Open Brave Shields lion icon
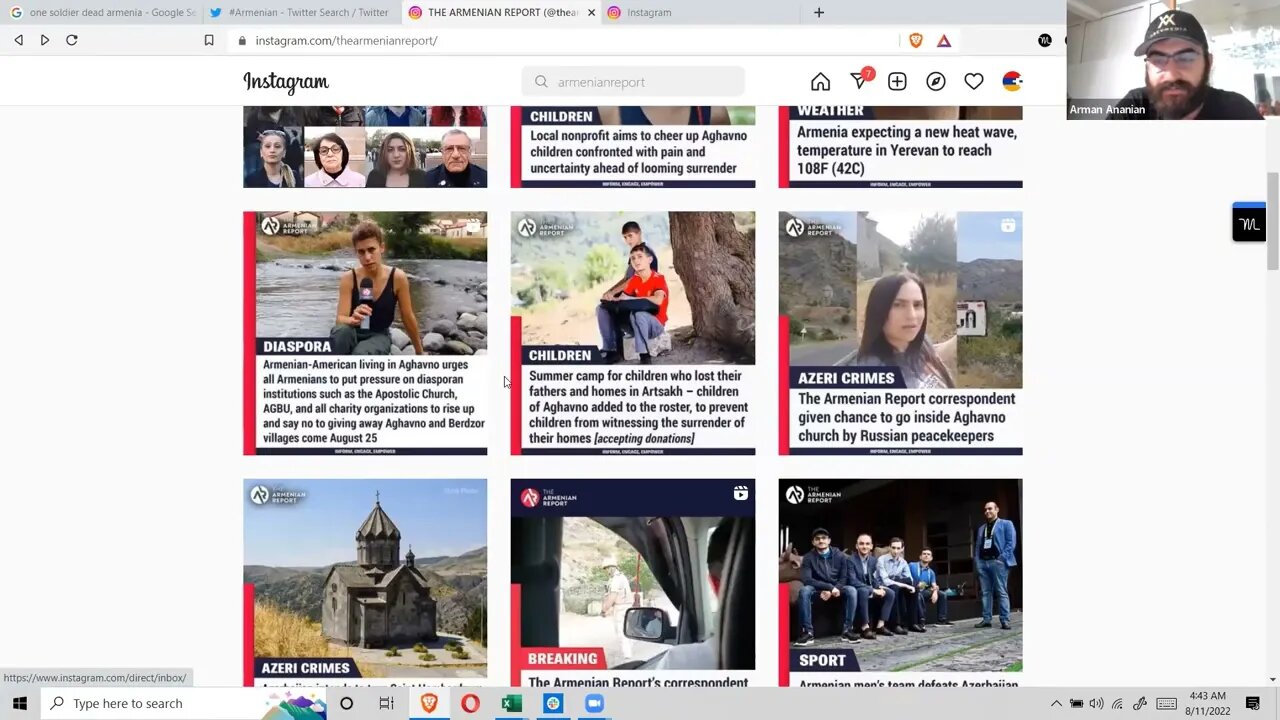 [x=915, y=40]
